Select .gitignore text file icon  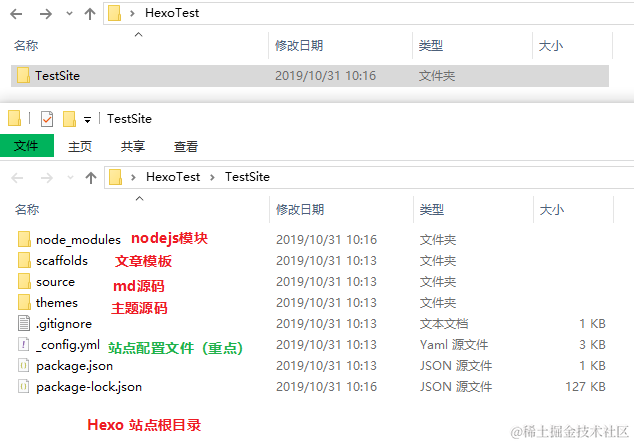pos(24,323)
